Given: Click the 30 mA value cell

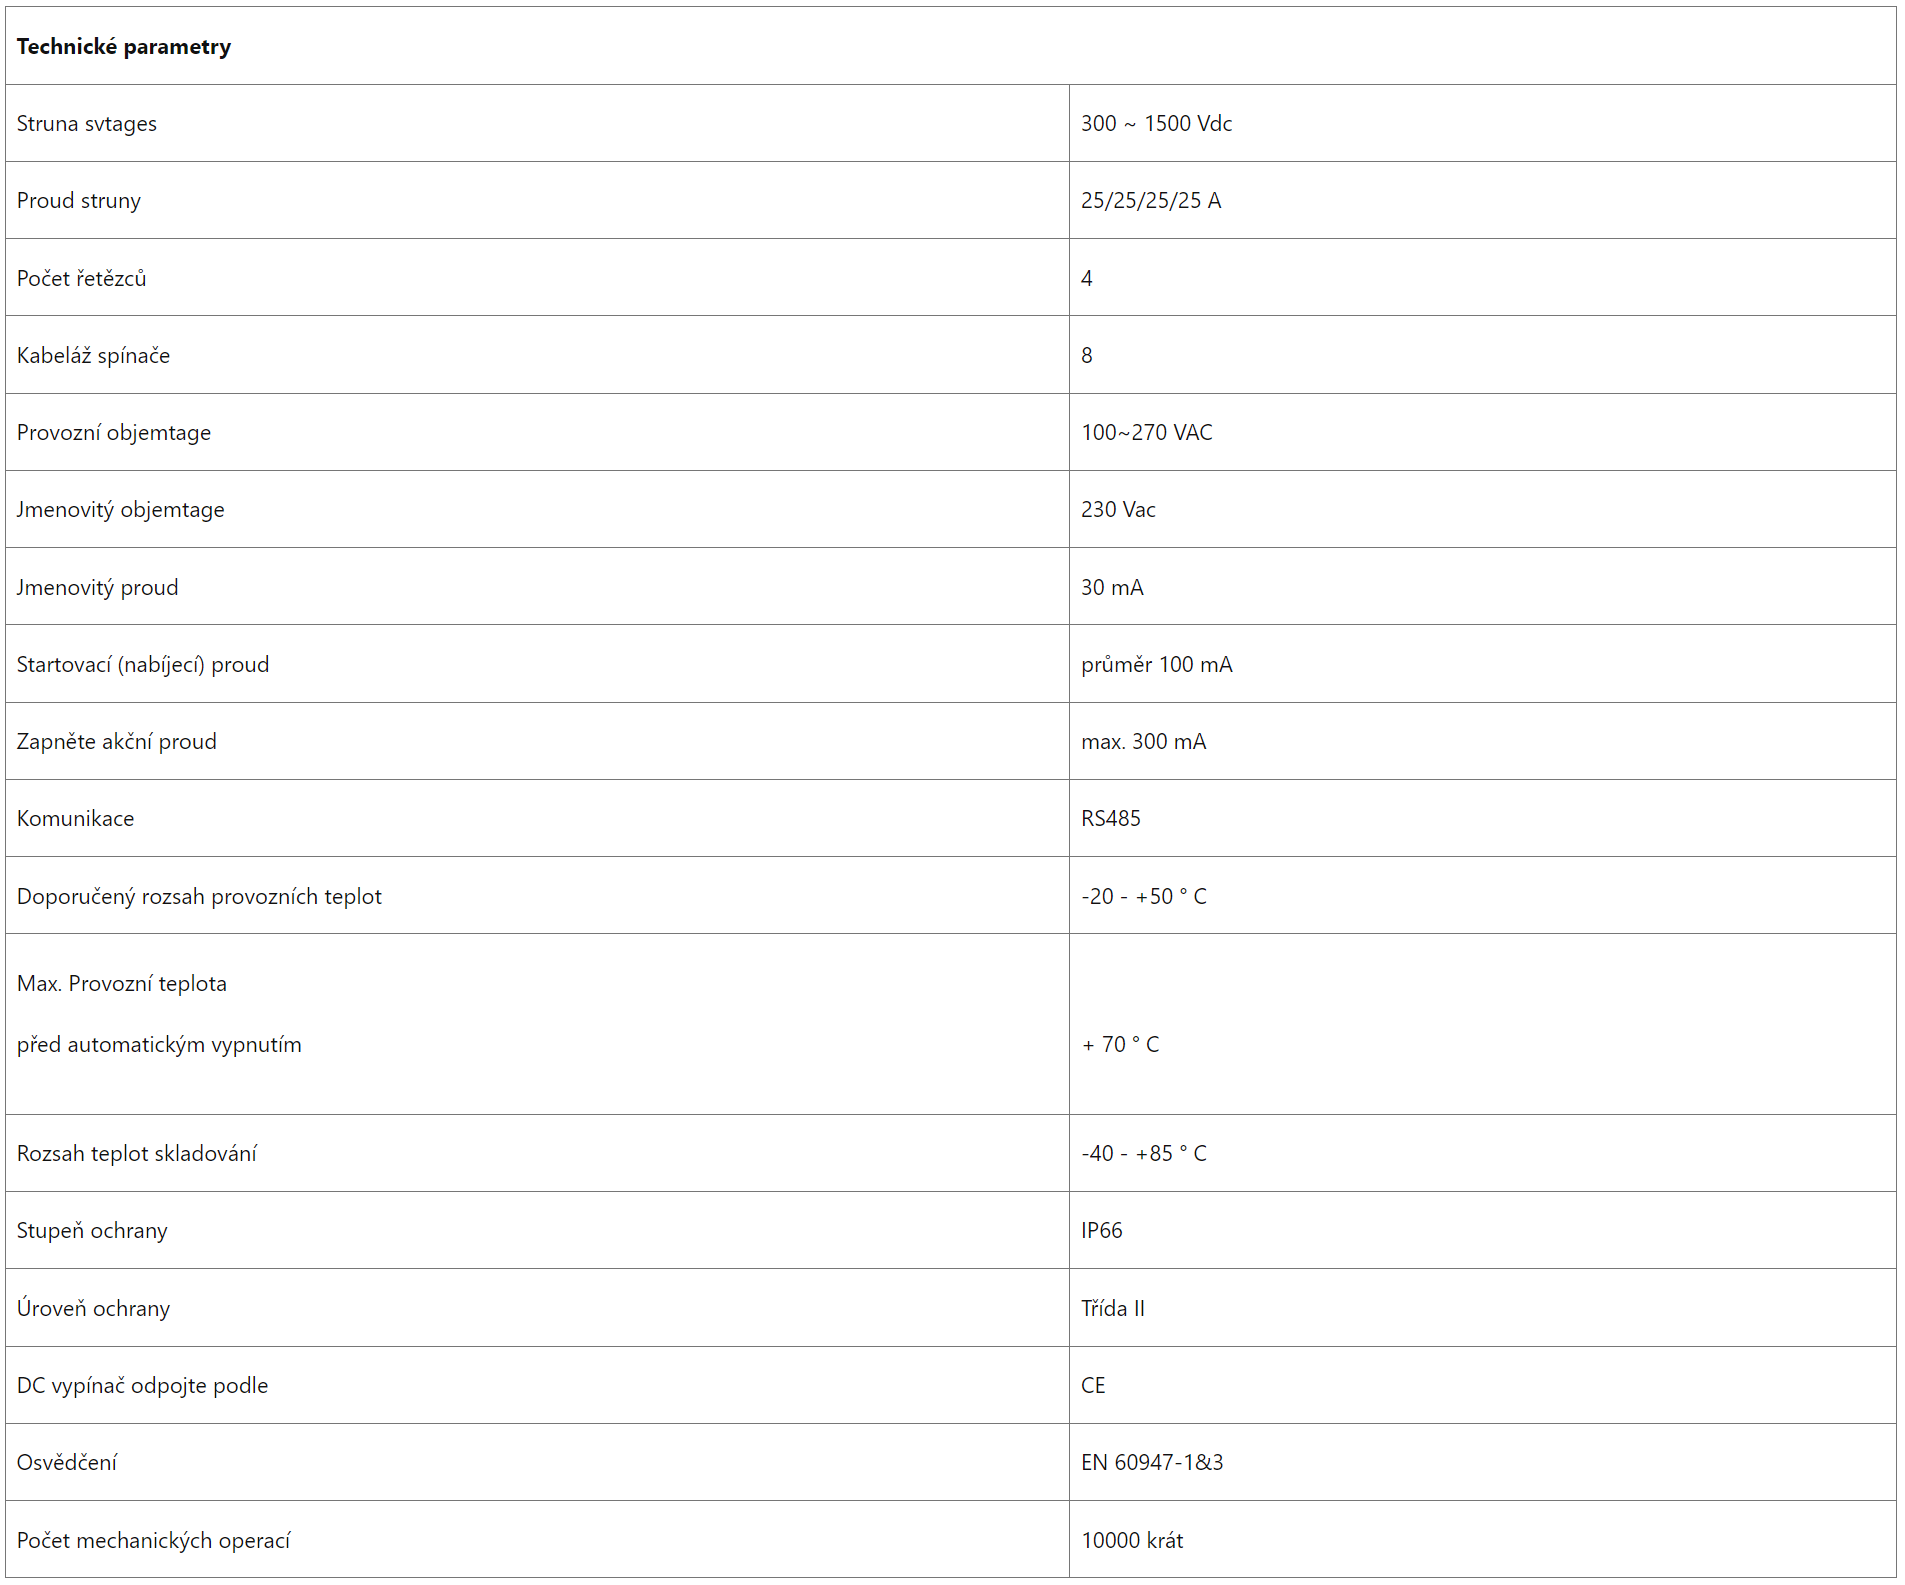Looking at the screenshot, I should 1482,587.
